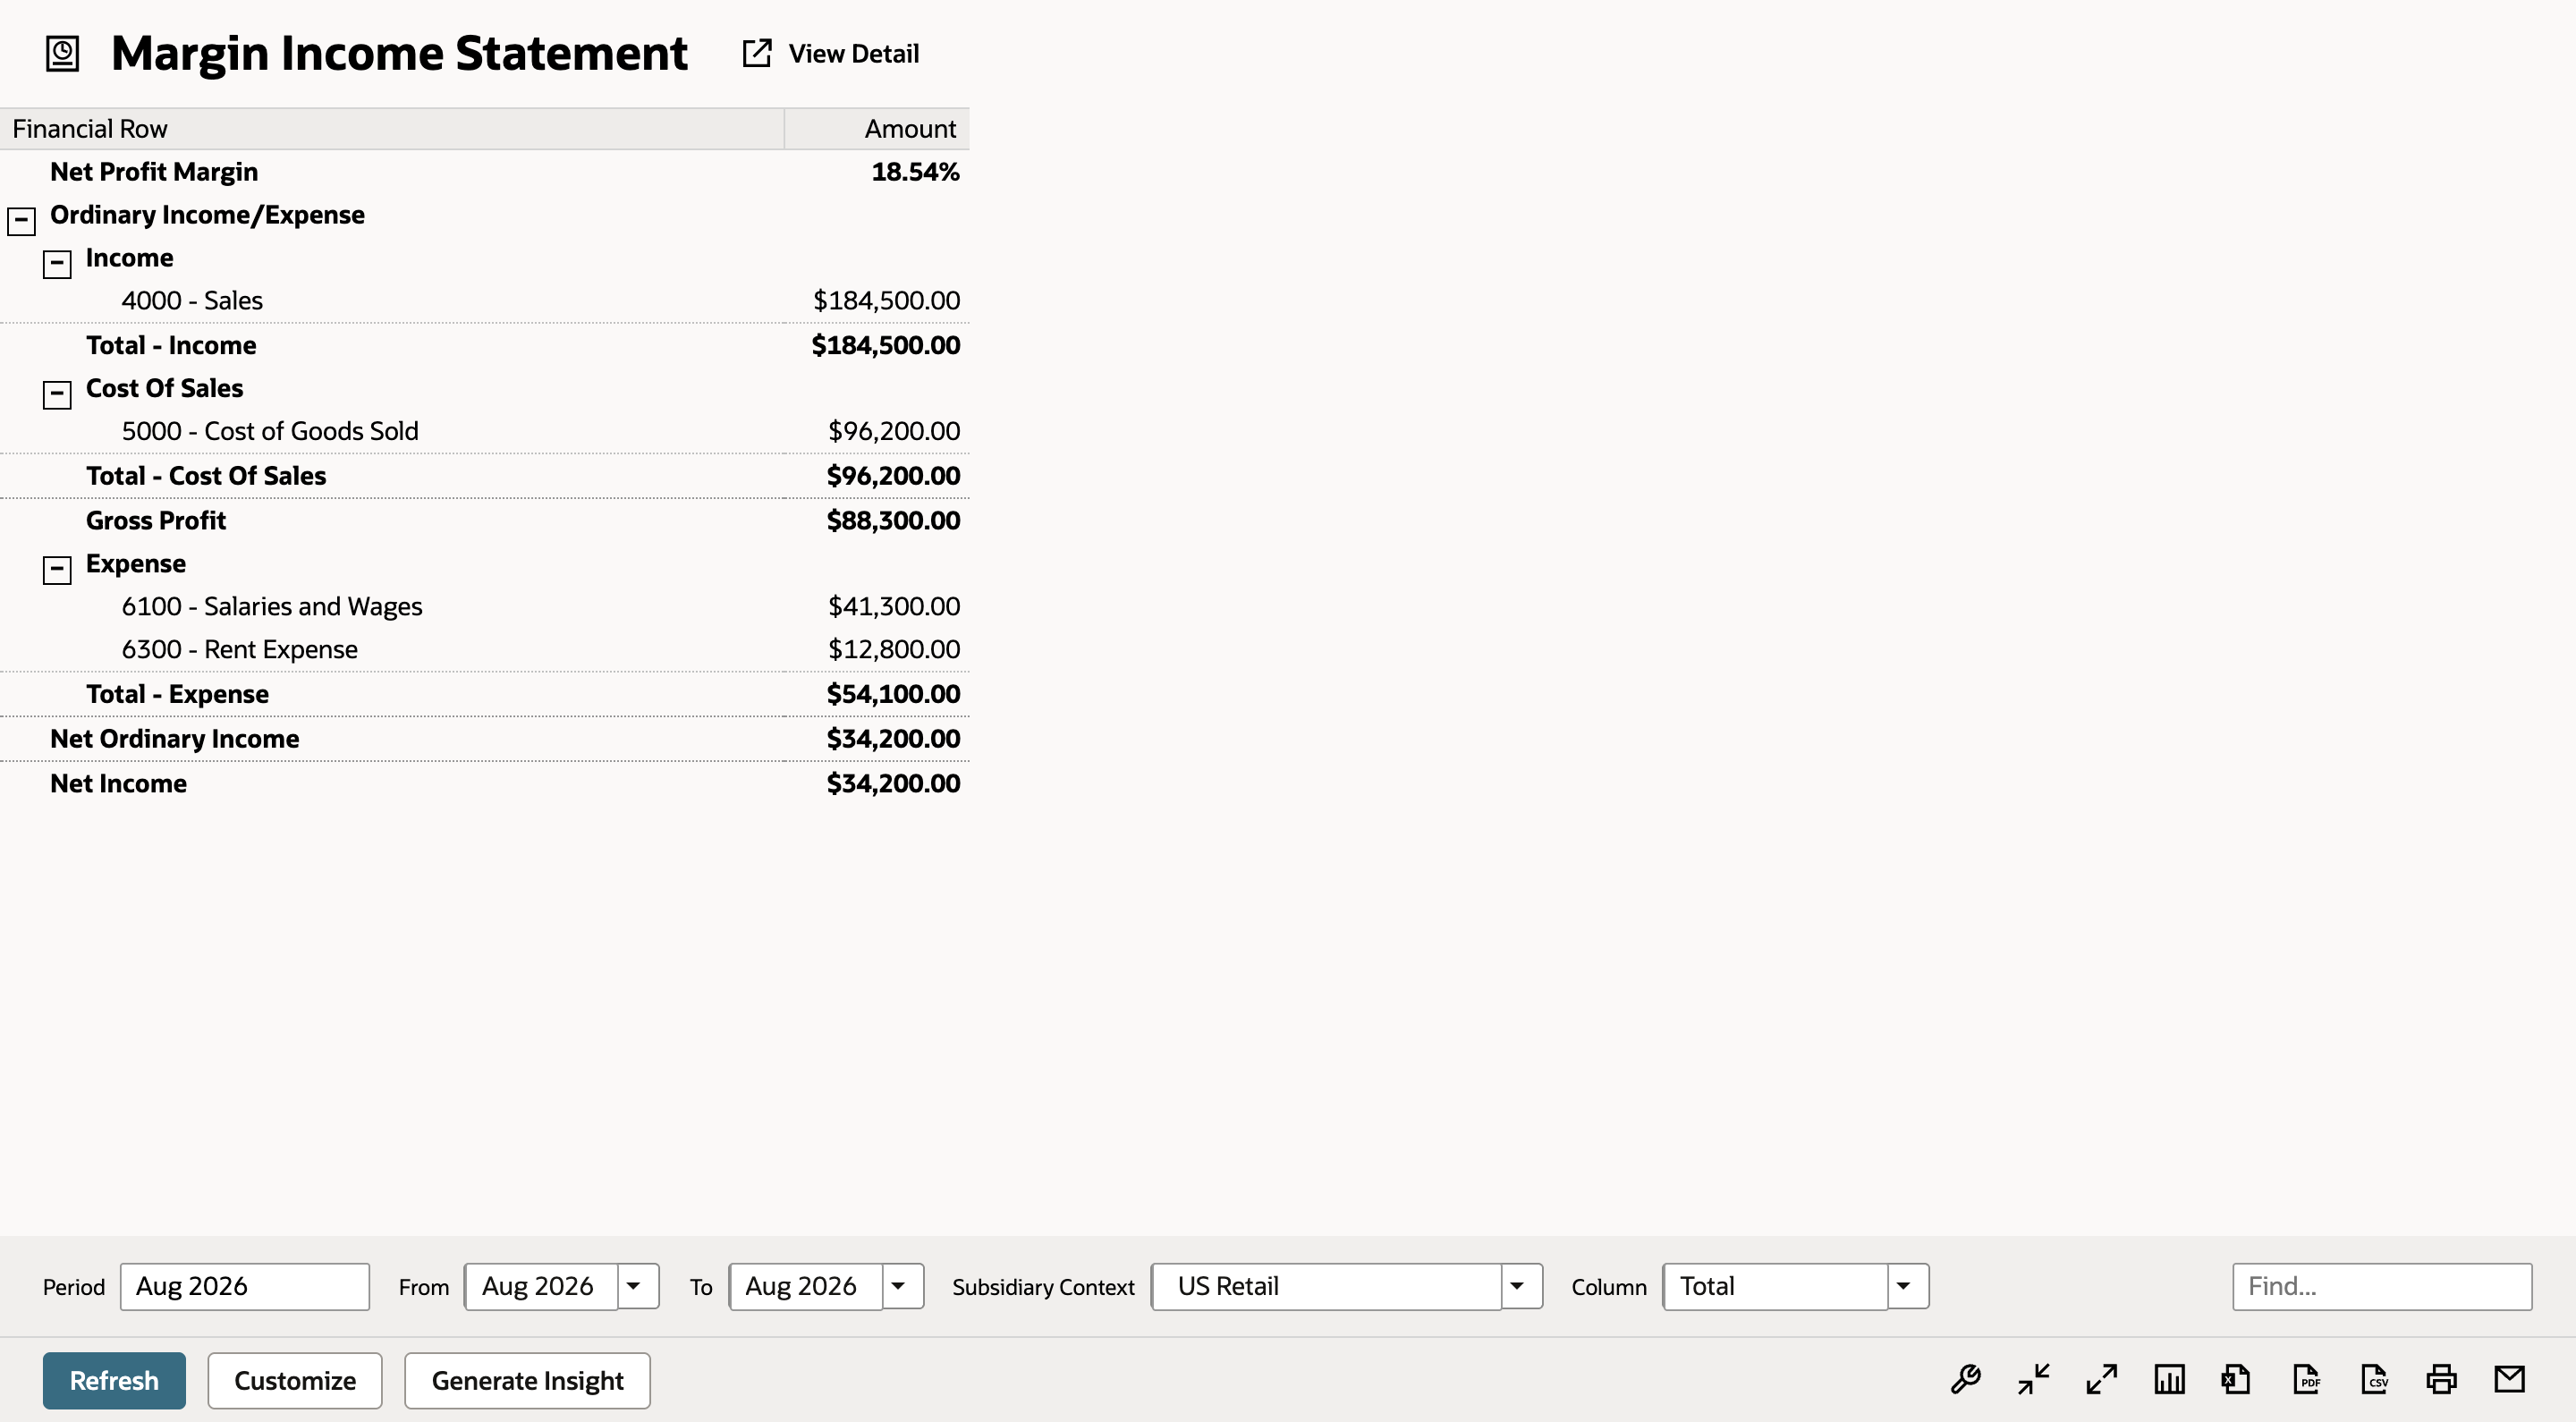Click the $54,100.00 amount
Screen dimensions: 2576x1422
point(893,694)
